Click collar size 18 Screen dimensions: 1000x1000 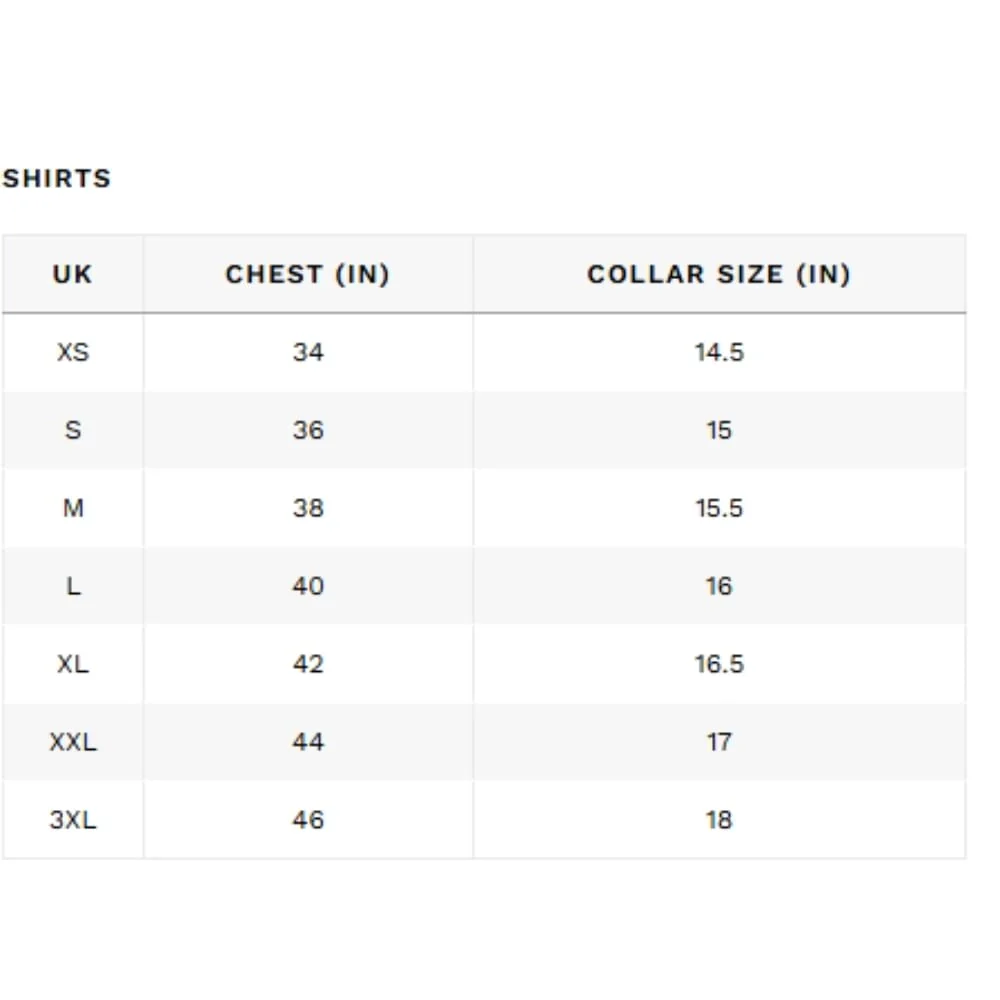[x=719, y=820]
